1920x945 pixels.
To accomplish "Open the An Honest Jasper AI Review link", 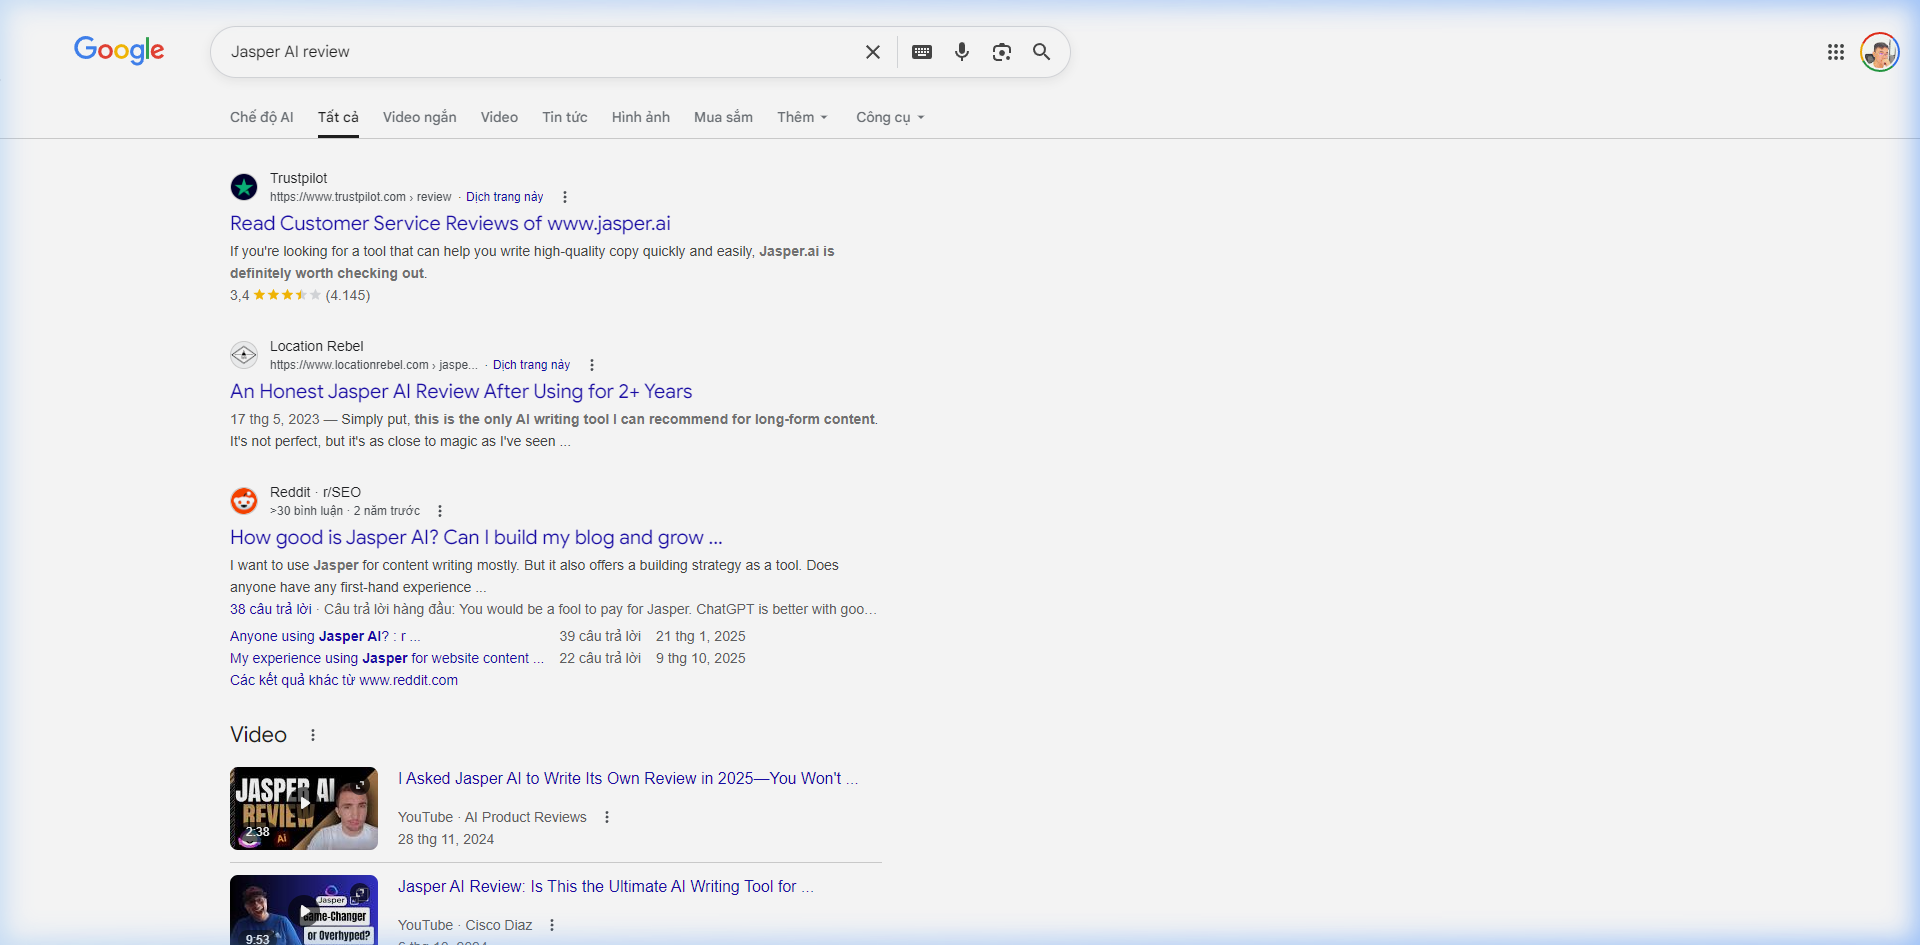I will point(461,391).
